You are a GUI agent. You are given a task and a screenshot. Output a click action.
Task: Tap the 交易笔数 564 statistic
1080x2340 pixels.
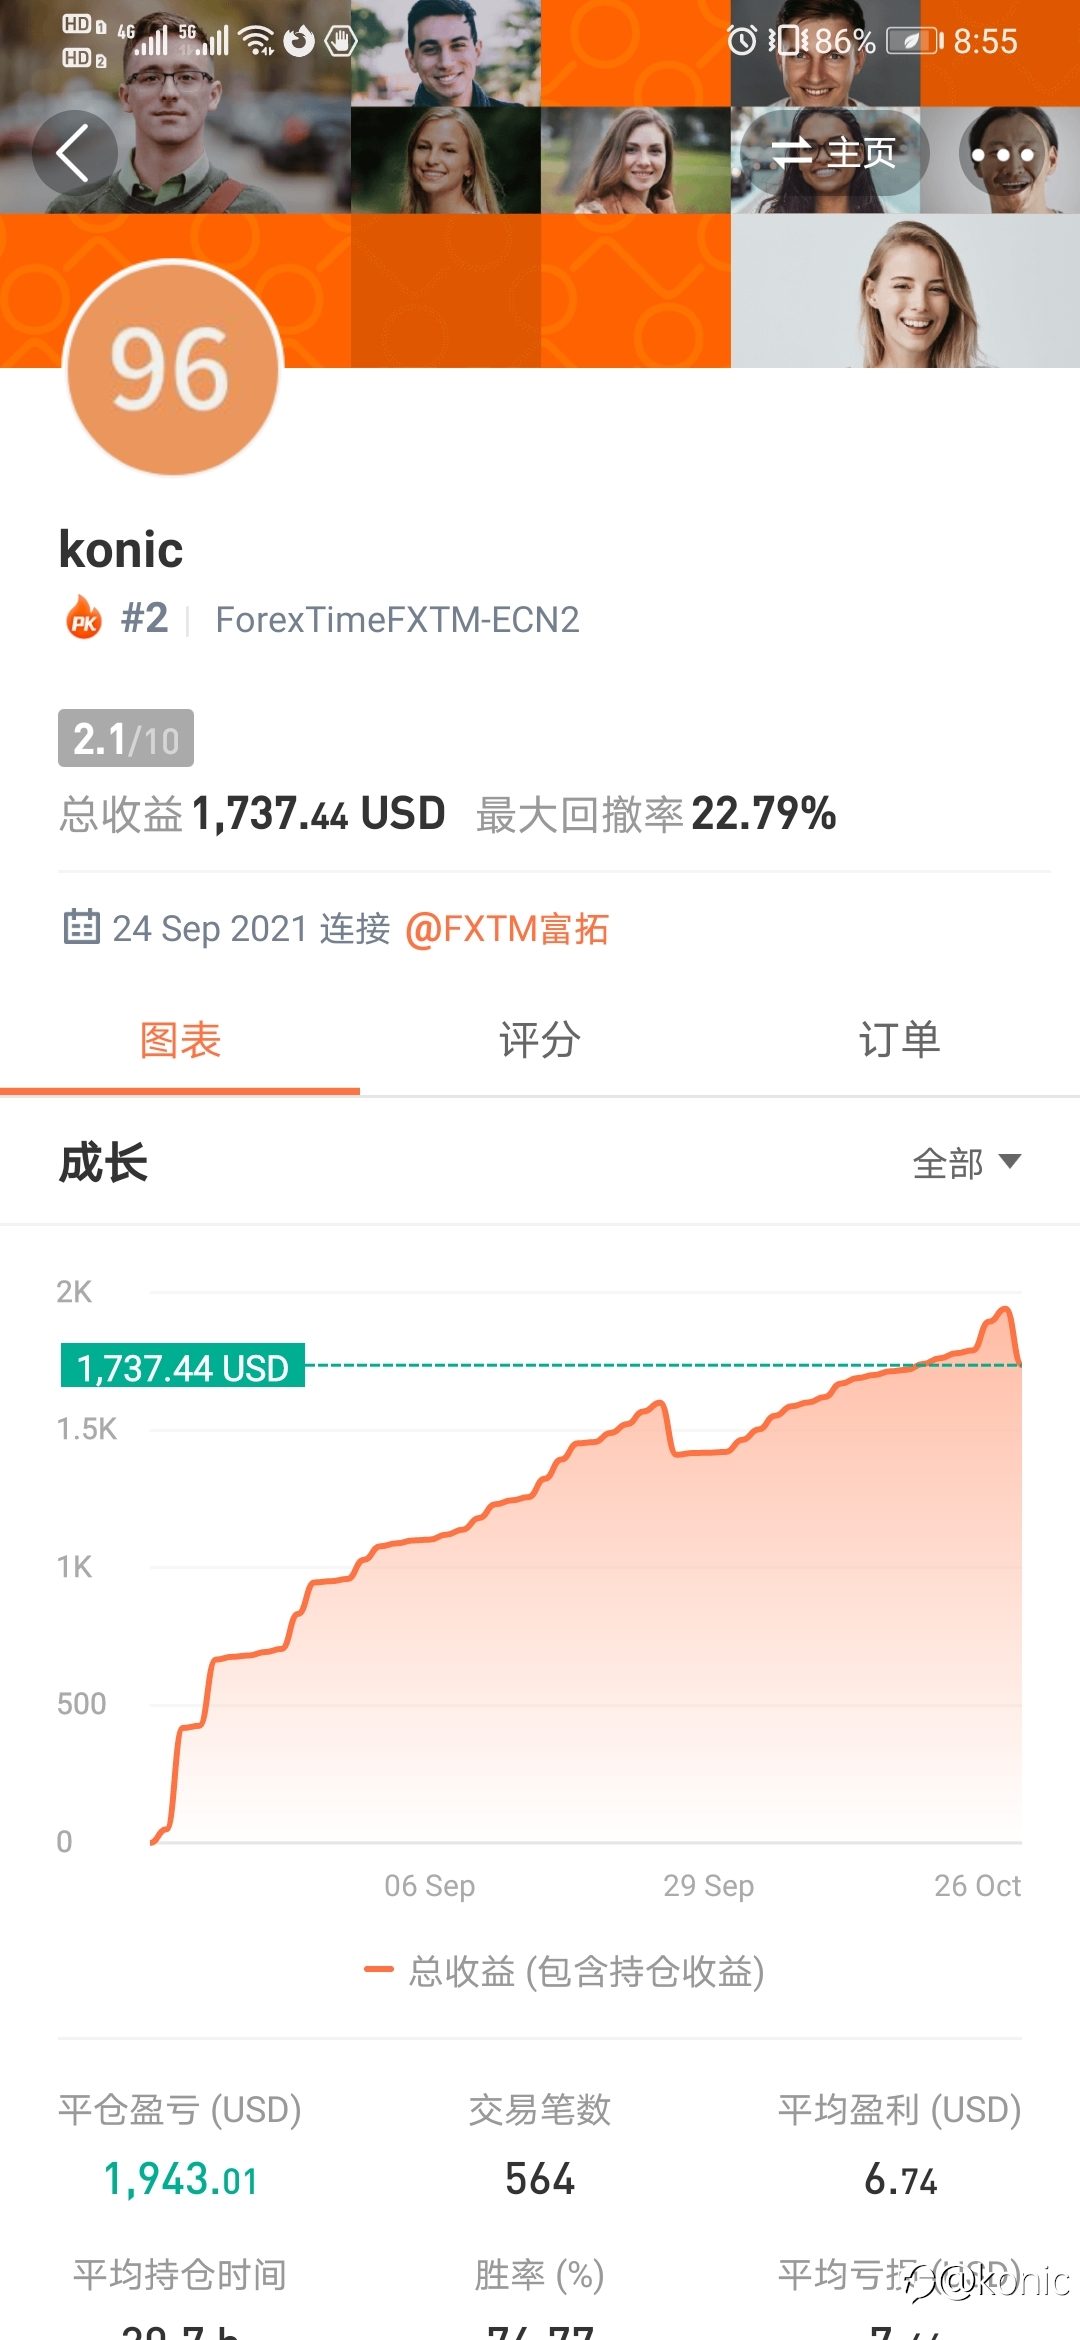tap(540, 2144)
